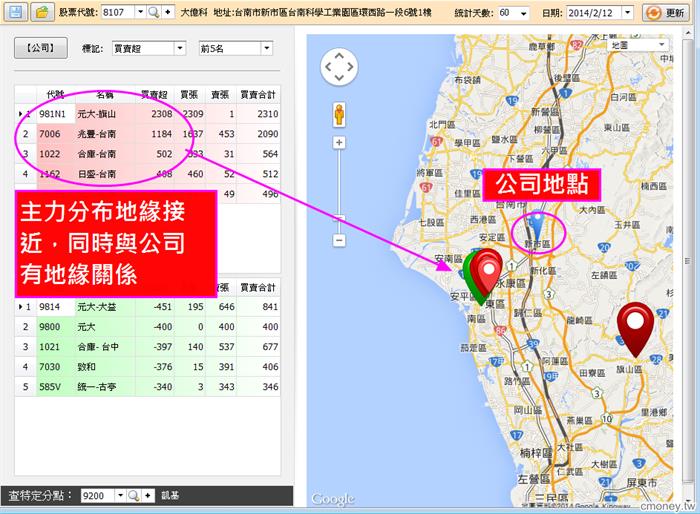Open the statistics days 60 dropdown
Viewport: 700px width, 514px height.
(x=524, y=13)
